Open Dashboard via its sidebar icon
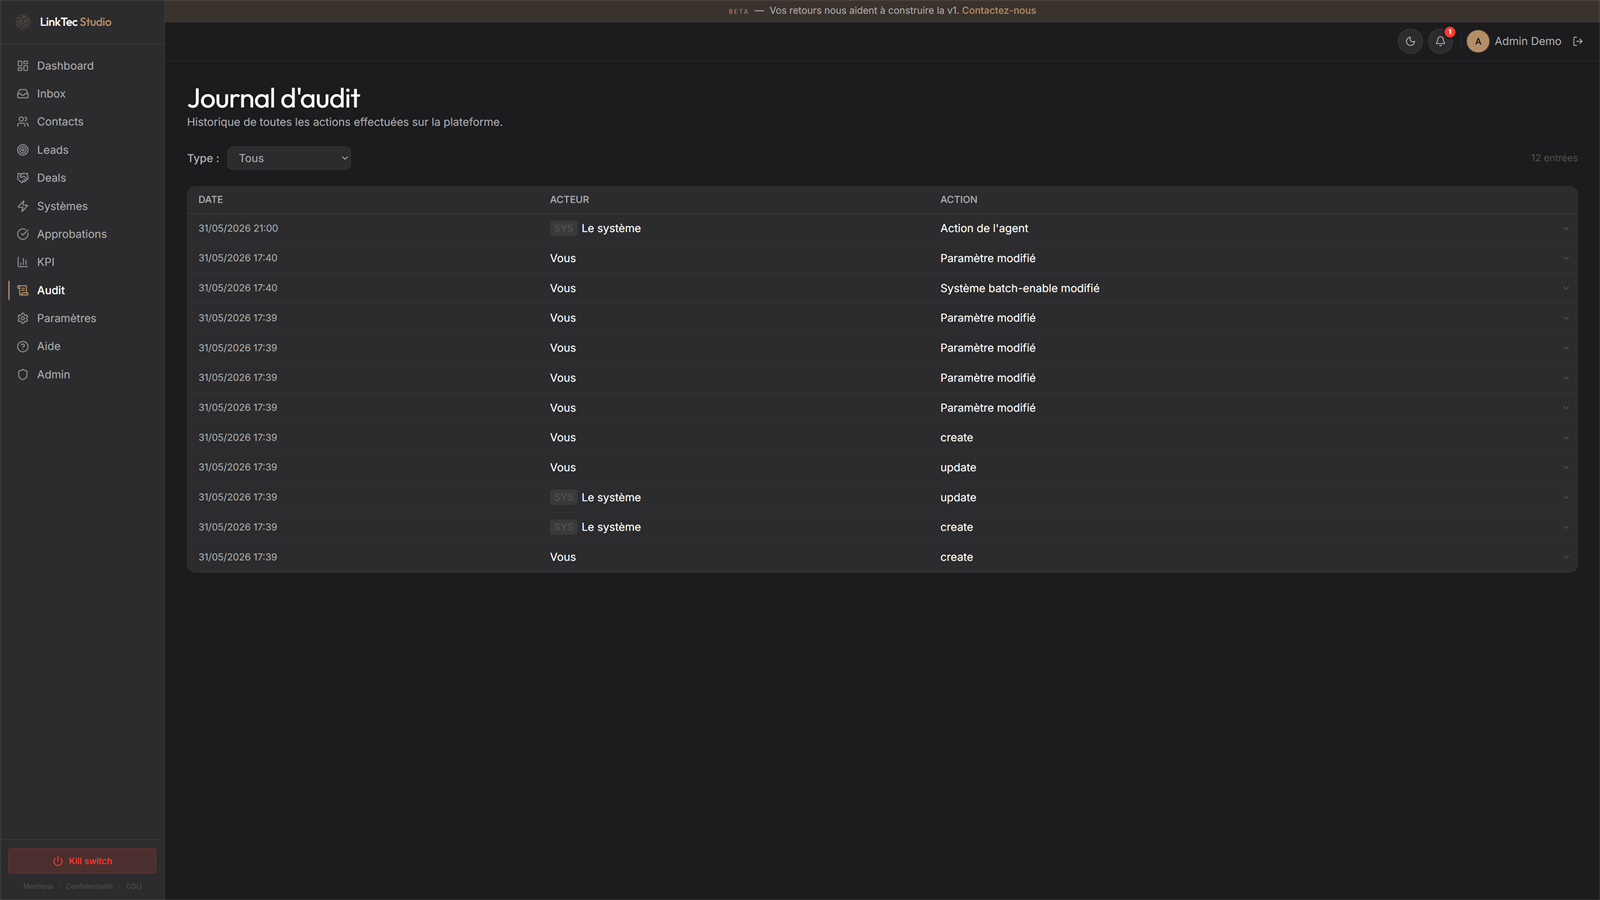 click(23, 66)
